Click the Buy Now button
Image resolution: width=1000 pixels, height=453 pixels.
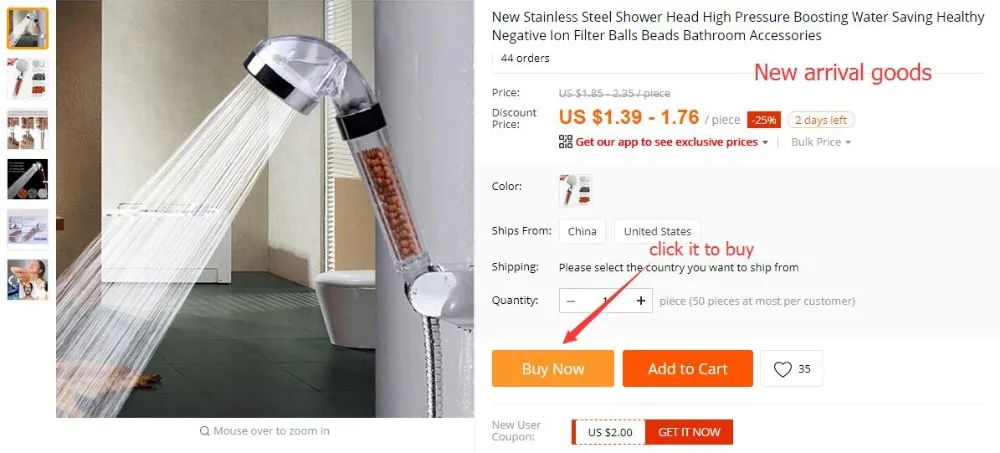point(553,368)
